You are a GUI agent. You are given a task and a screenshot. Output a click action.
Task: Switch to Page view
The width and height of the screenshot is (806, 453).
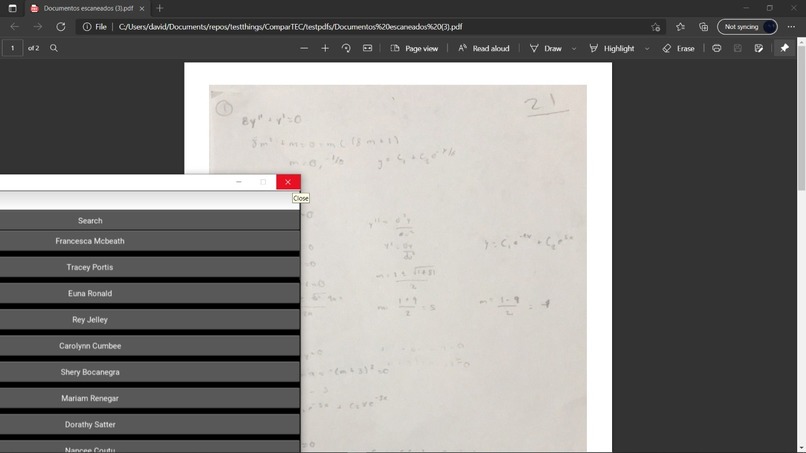pos(414,48)
